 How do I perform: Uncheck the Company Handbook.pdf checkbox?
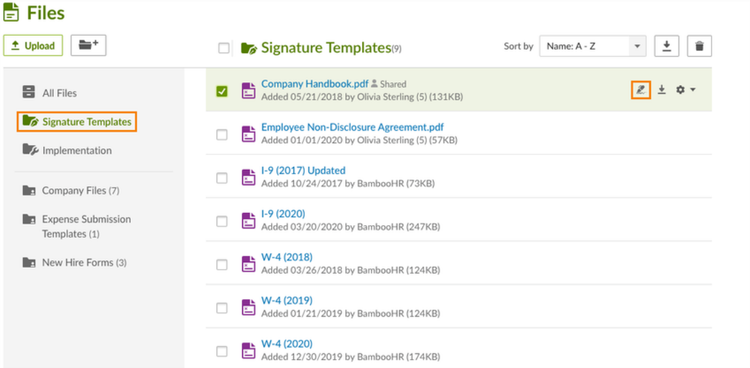(x=222, y=91)
